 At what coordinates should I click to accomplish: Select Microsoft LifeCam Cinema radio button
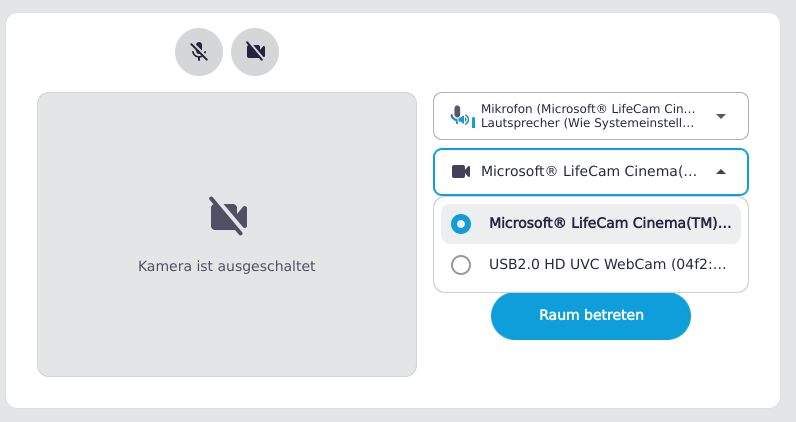[x=461, y=224]
